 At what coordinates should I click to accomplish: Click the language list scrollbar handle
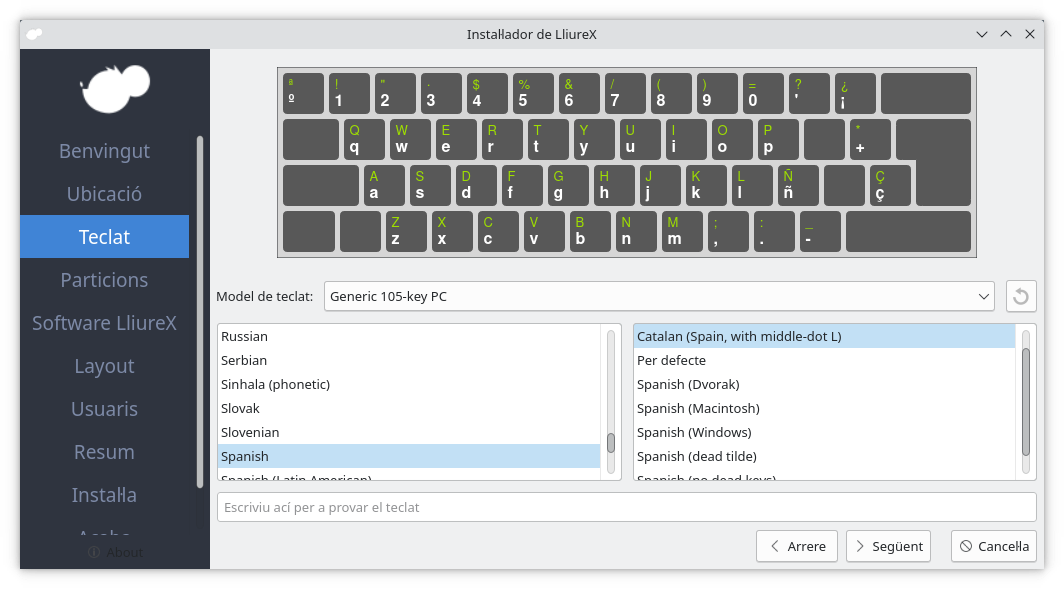[611, 442]
